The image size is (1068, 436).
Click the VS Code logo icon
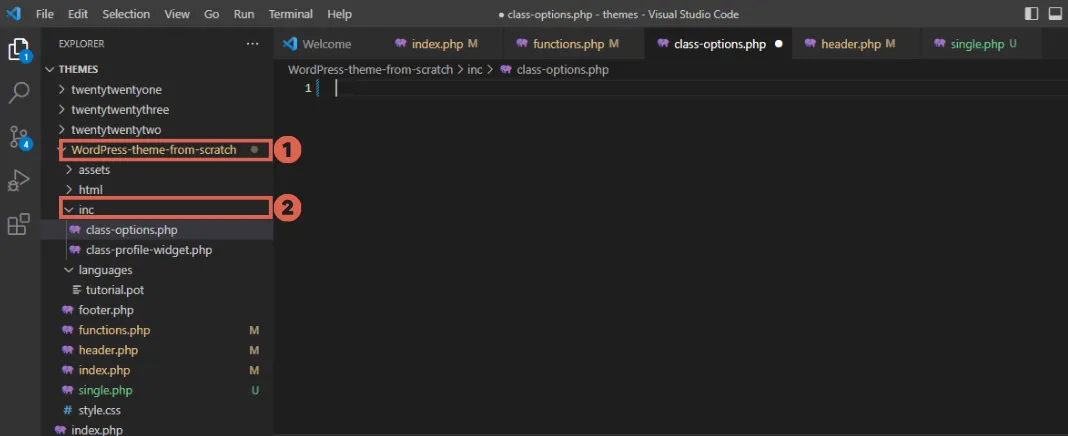coord(14,14)
